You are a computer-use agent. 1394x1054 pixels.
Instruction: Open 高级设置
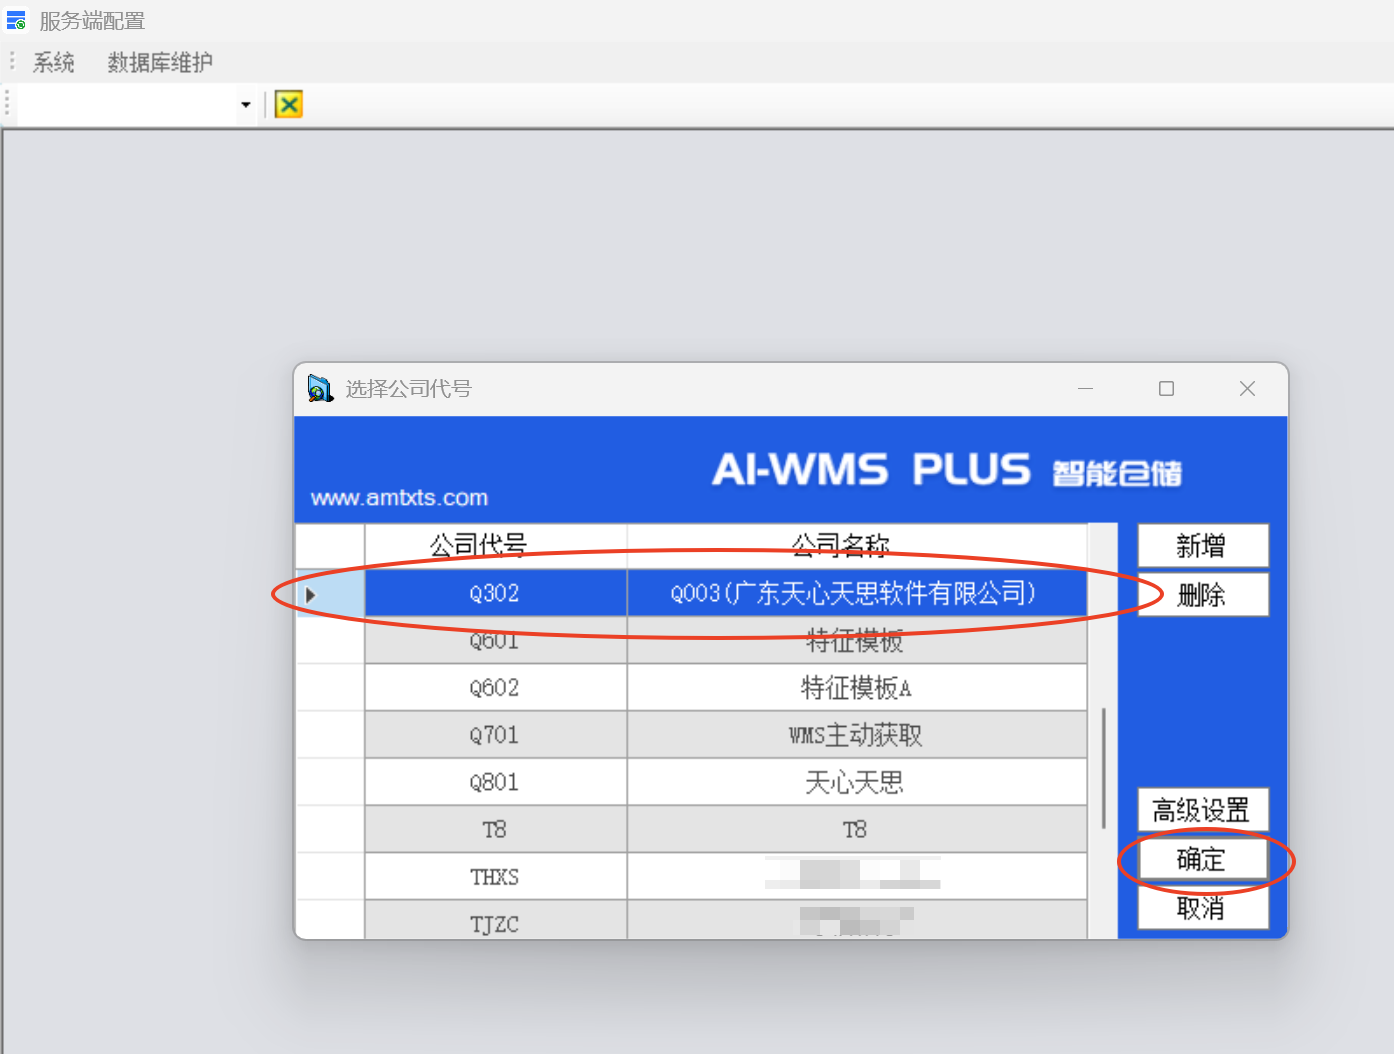(x=1203, y=810)
